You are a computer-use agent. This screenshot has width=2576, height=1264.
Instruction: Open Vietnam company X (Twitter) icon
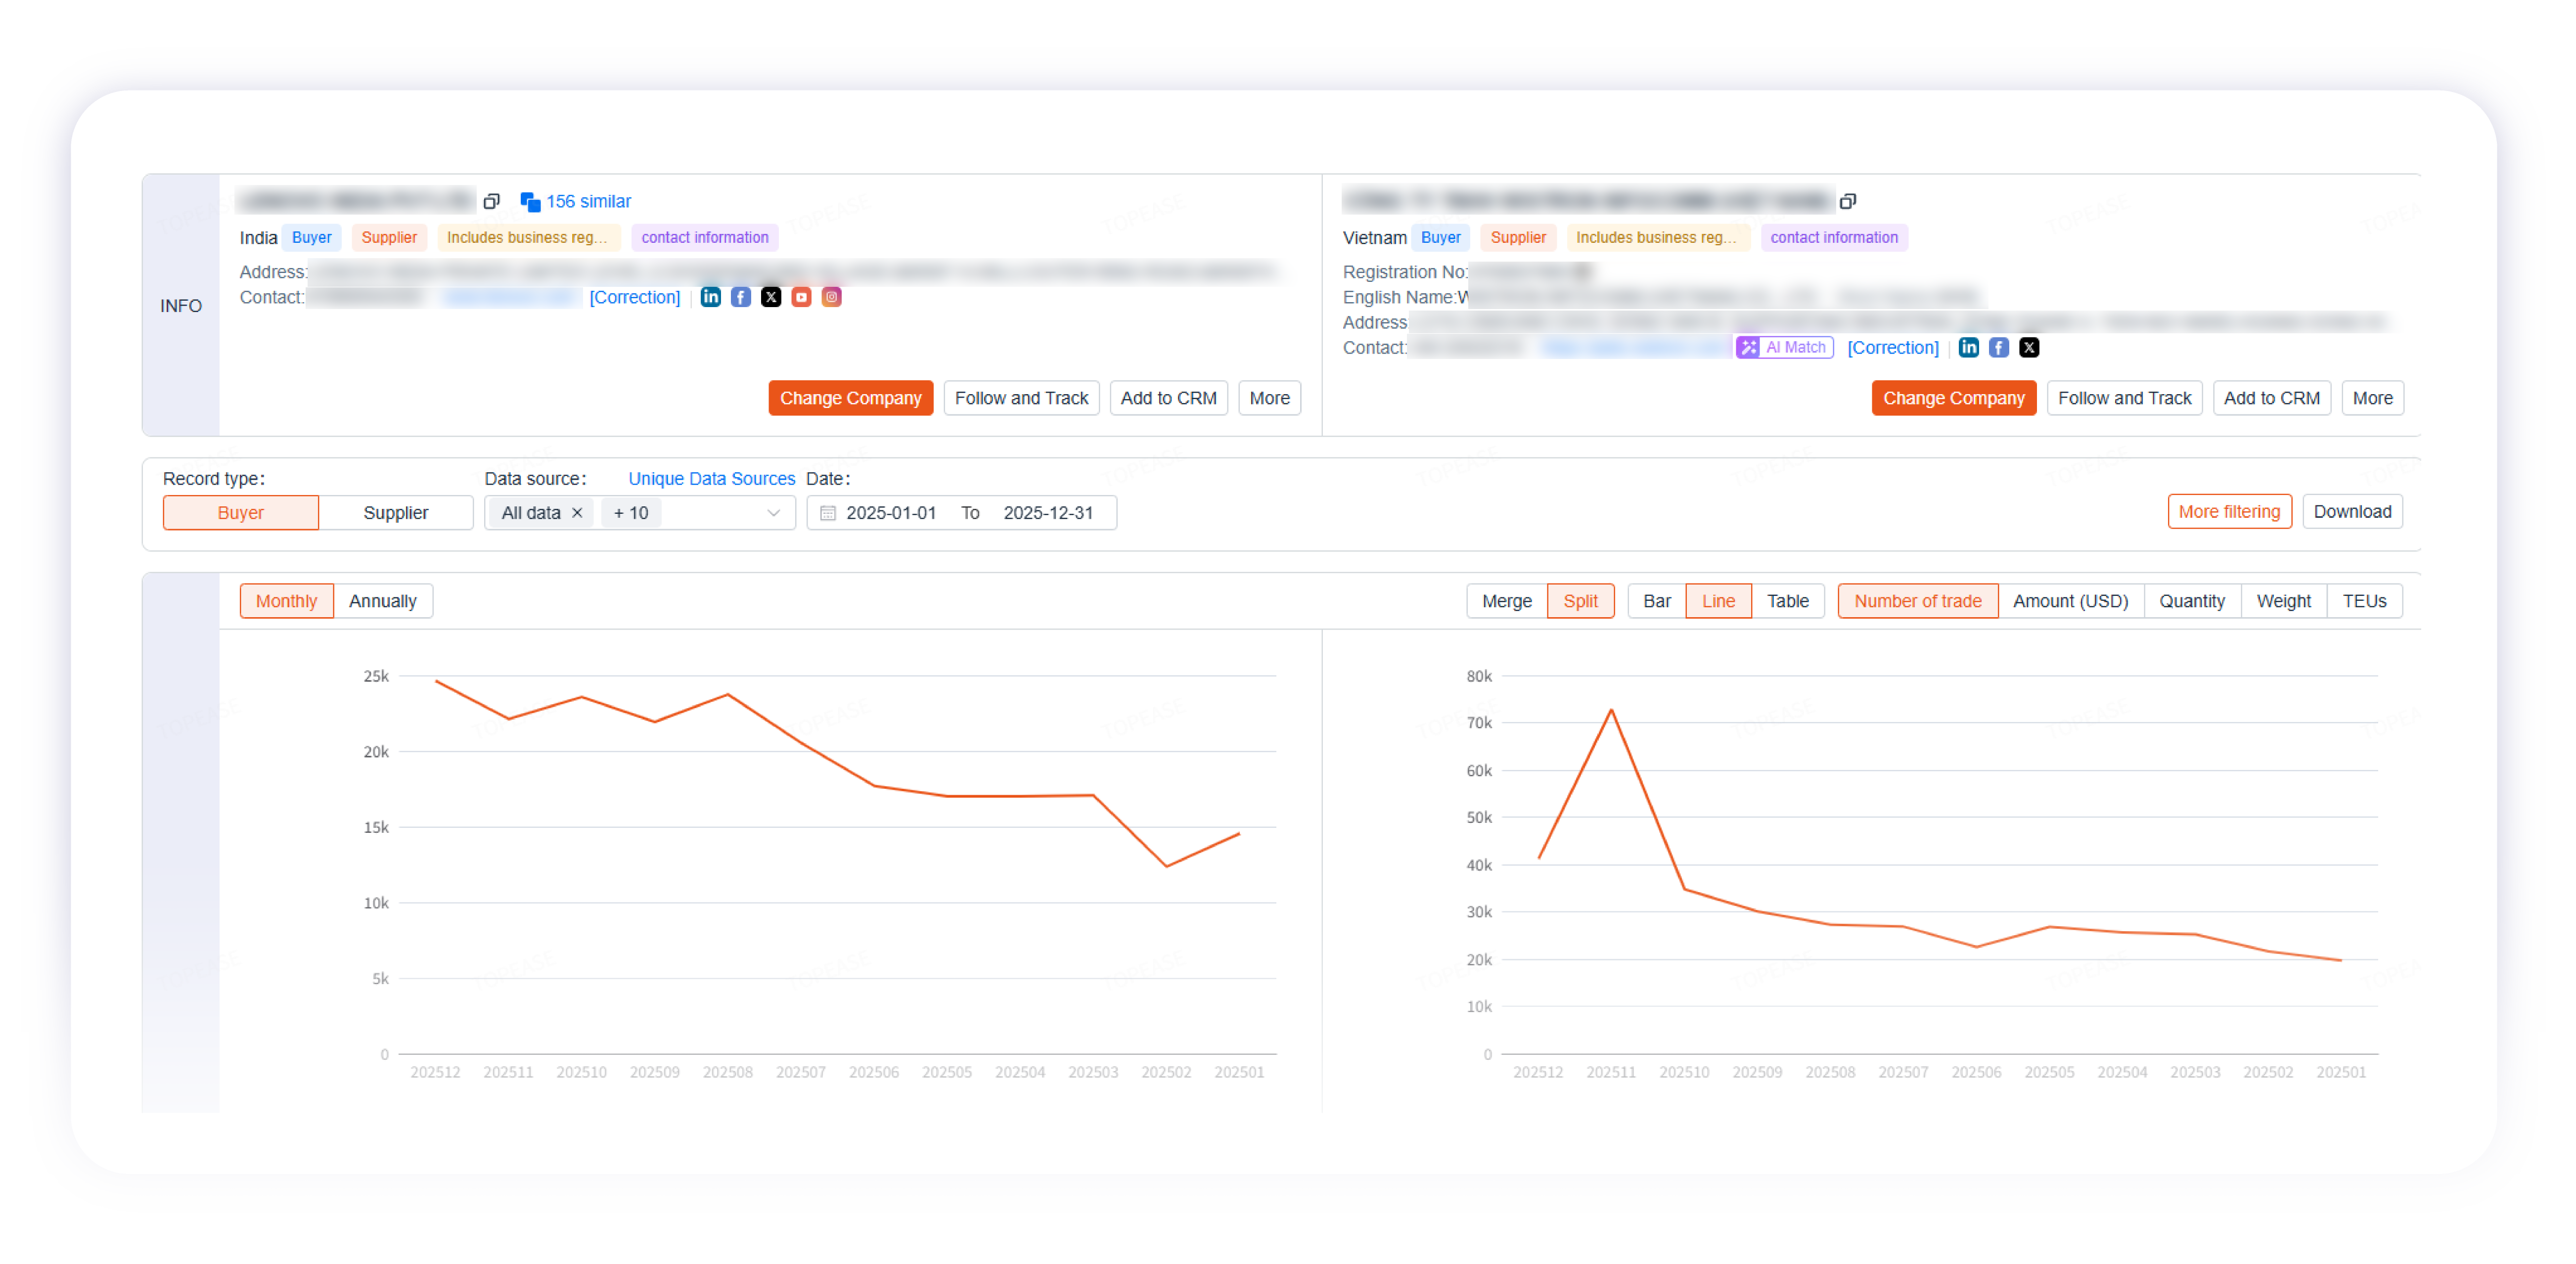pos(2028,347)
